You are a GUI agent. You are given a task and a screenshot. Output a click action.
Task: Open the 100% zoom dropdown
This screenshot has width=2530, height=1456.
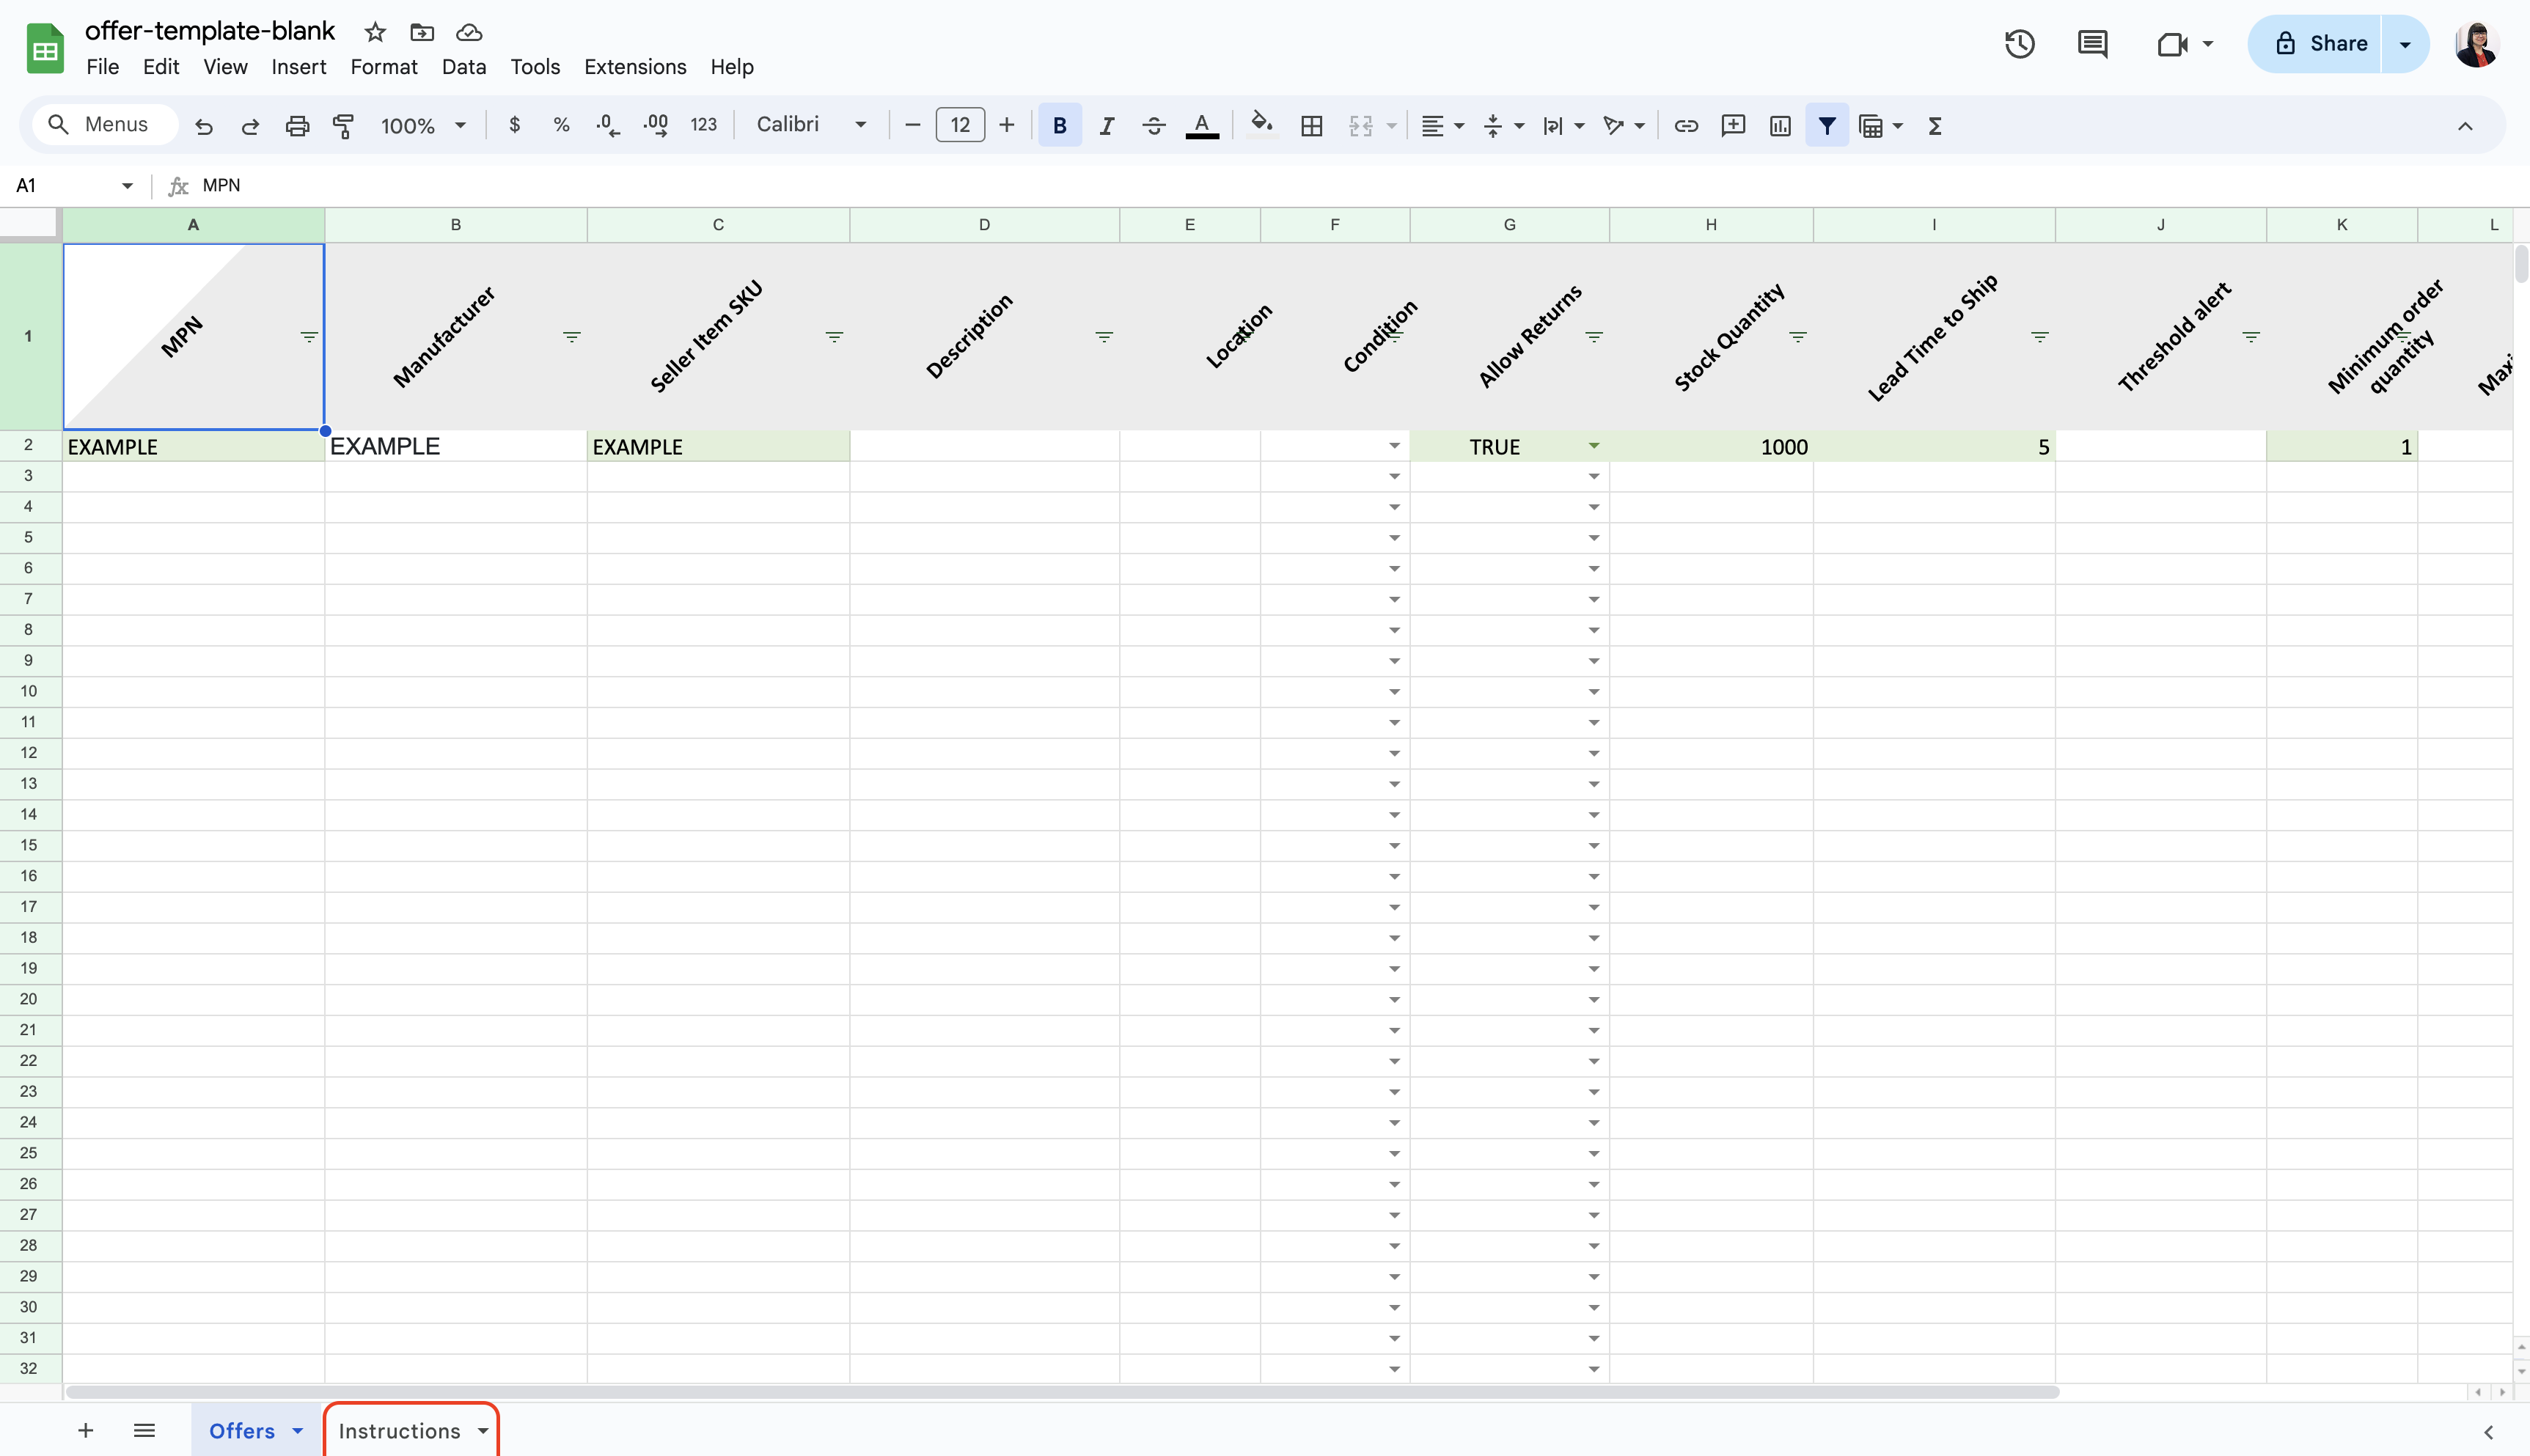(423, 126)
